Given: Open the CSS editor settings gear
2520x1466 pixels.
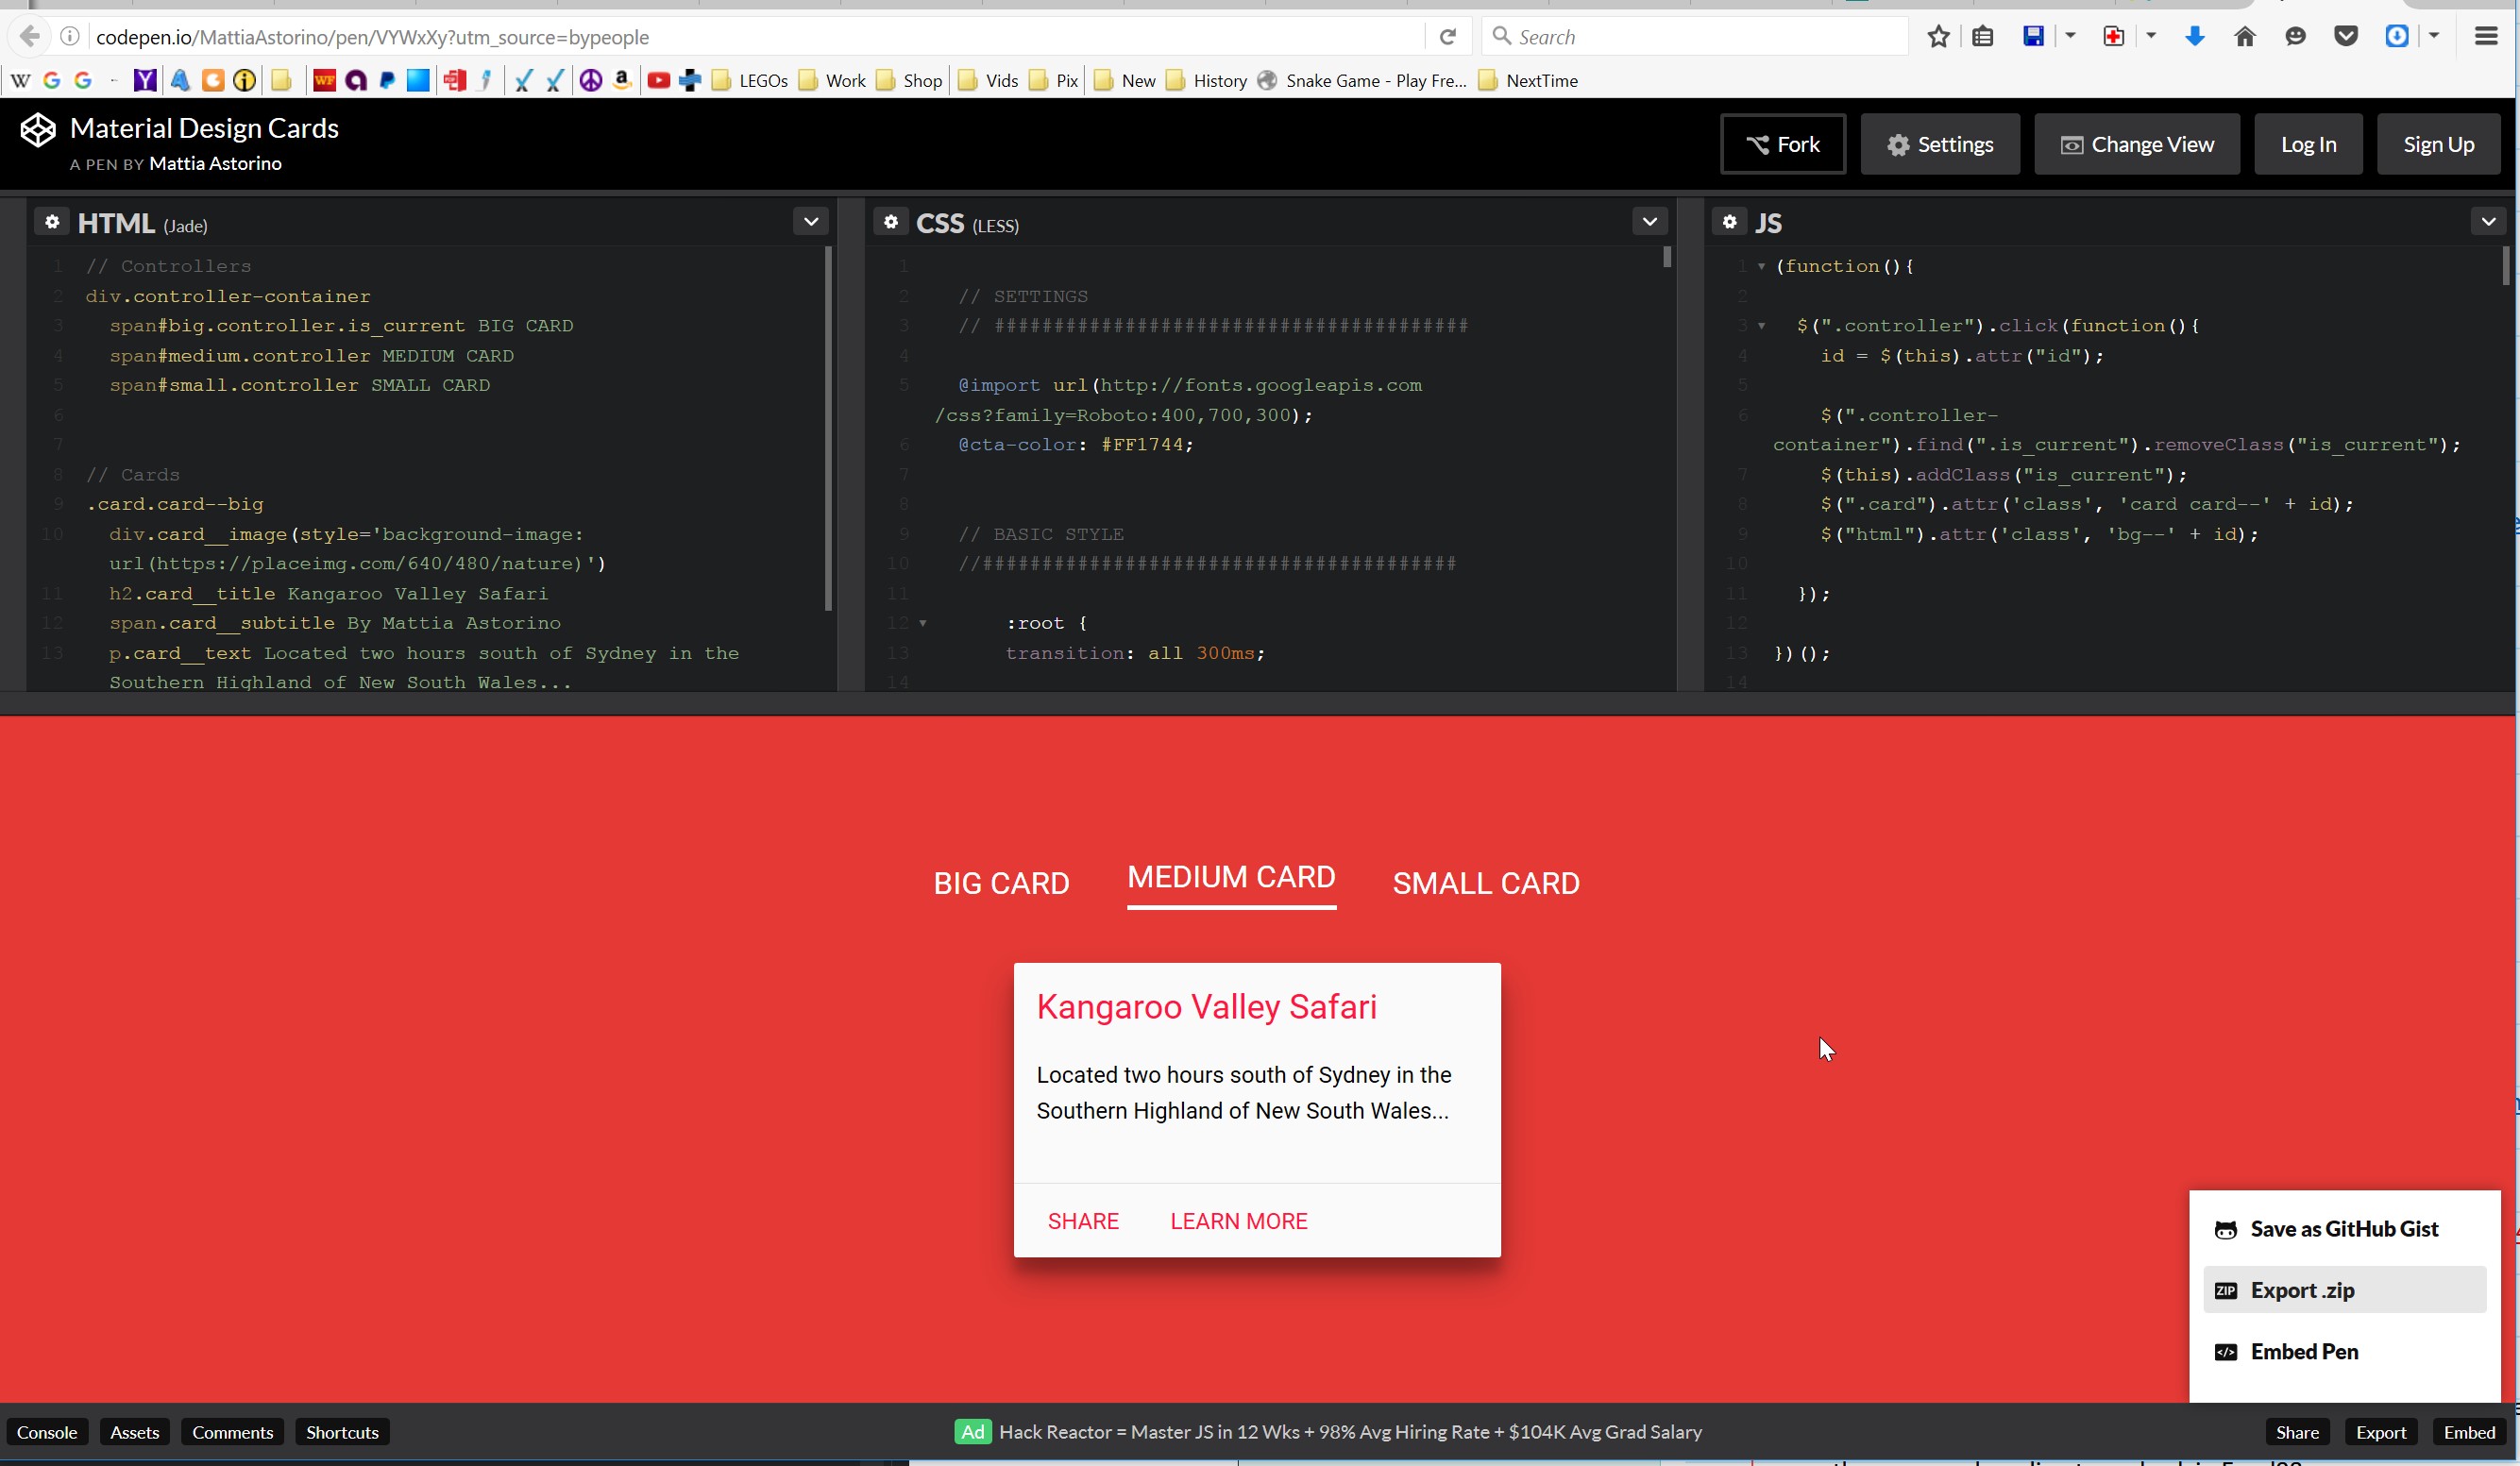Looking at the screenshot, I should 890,222.
